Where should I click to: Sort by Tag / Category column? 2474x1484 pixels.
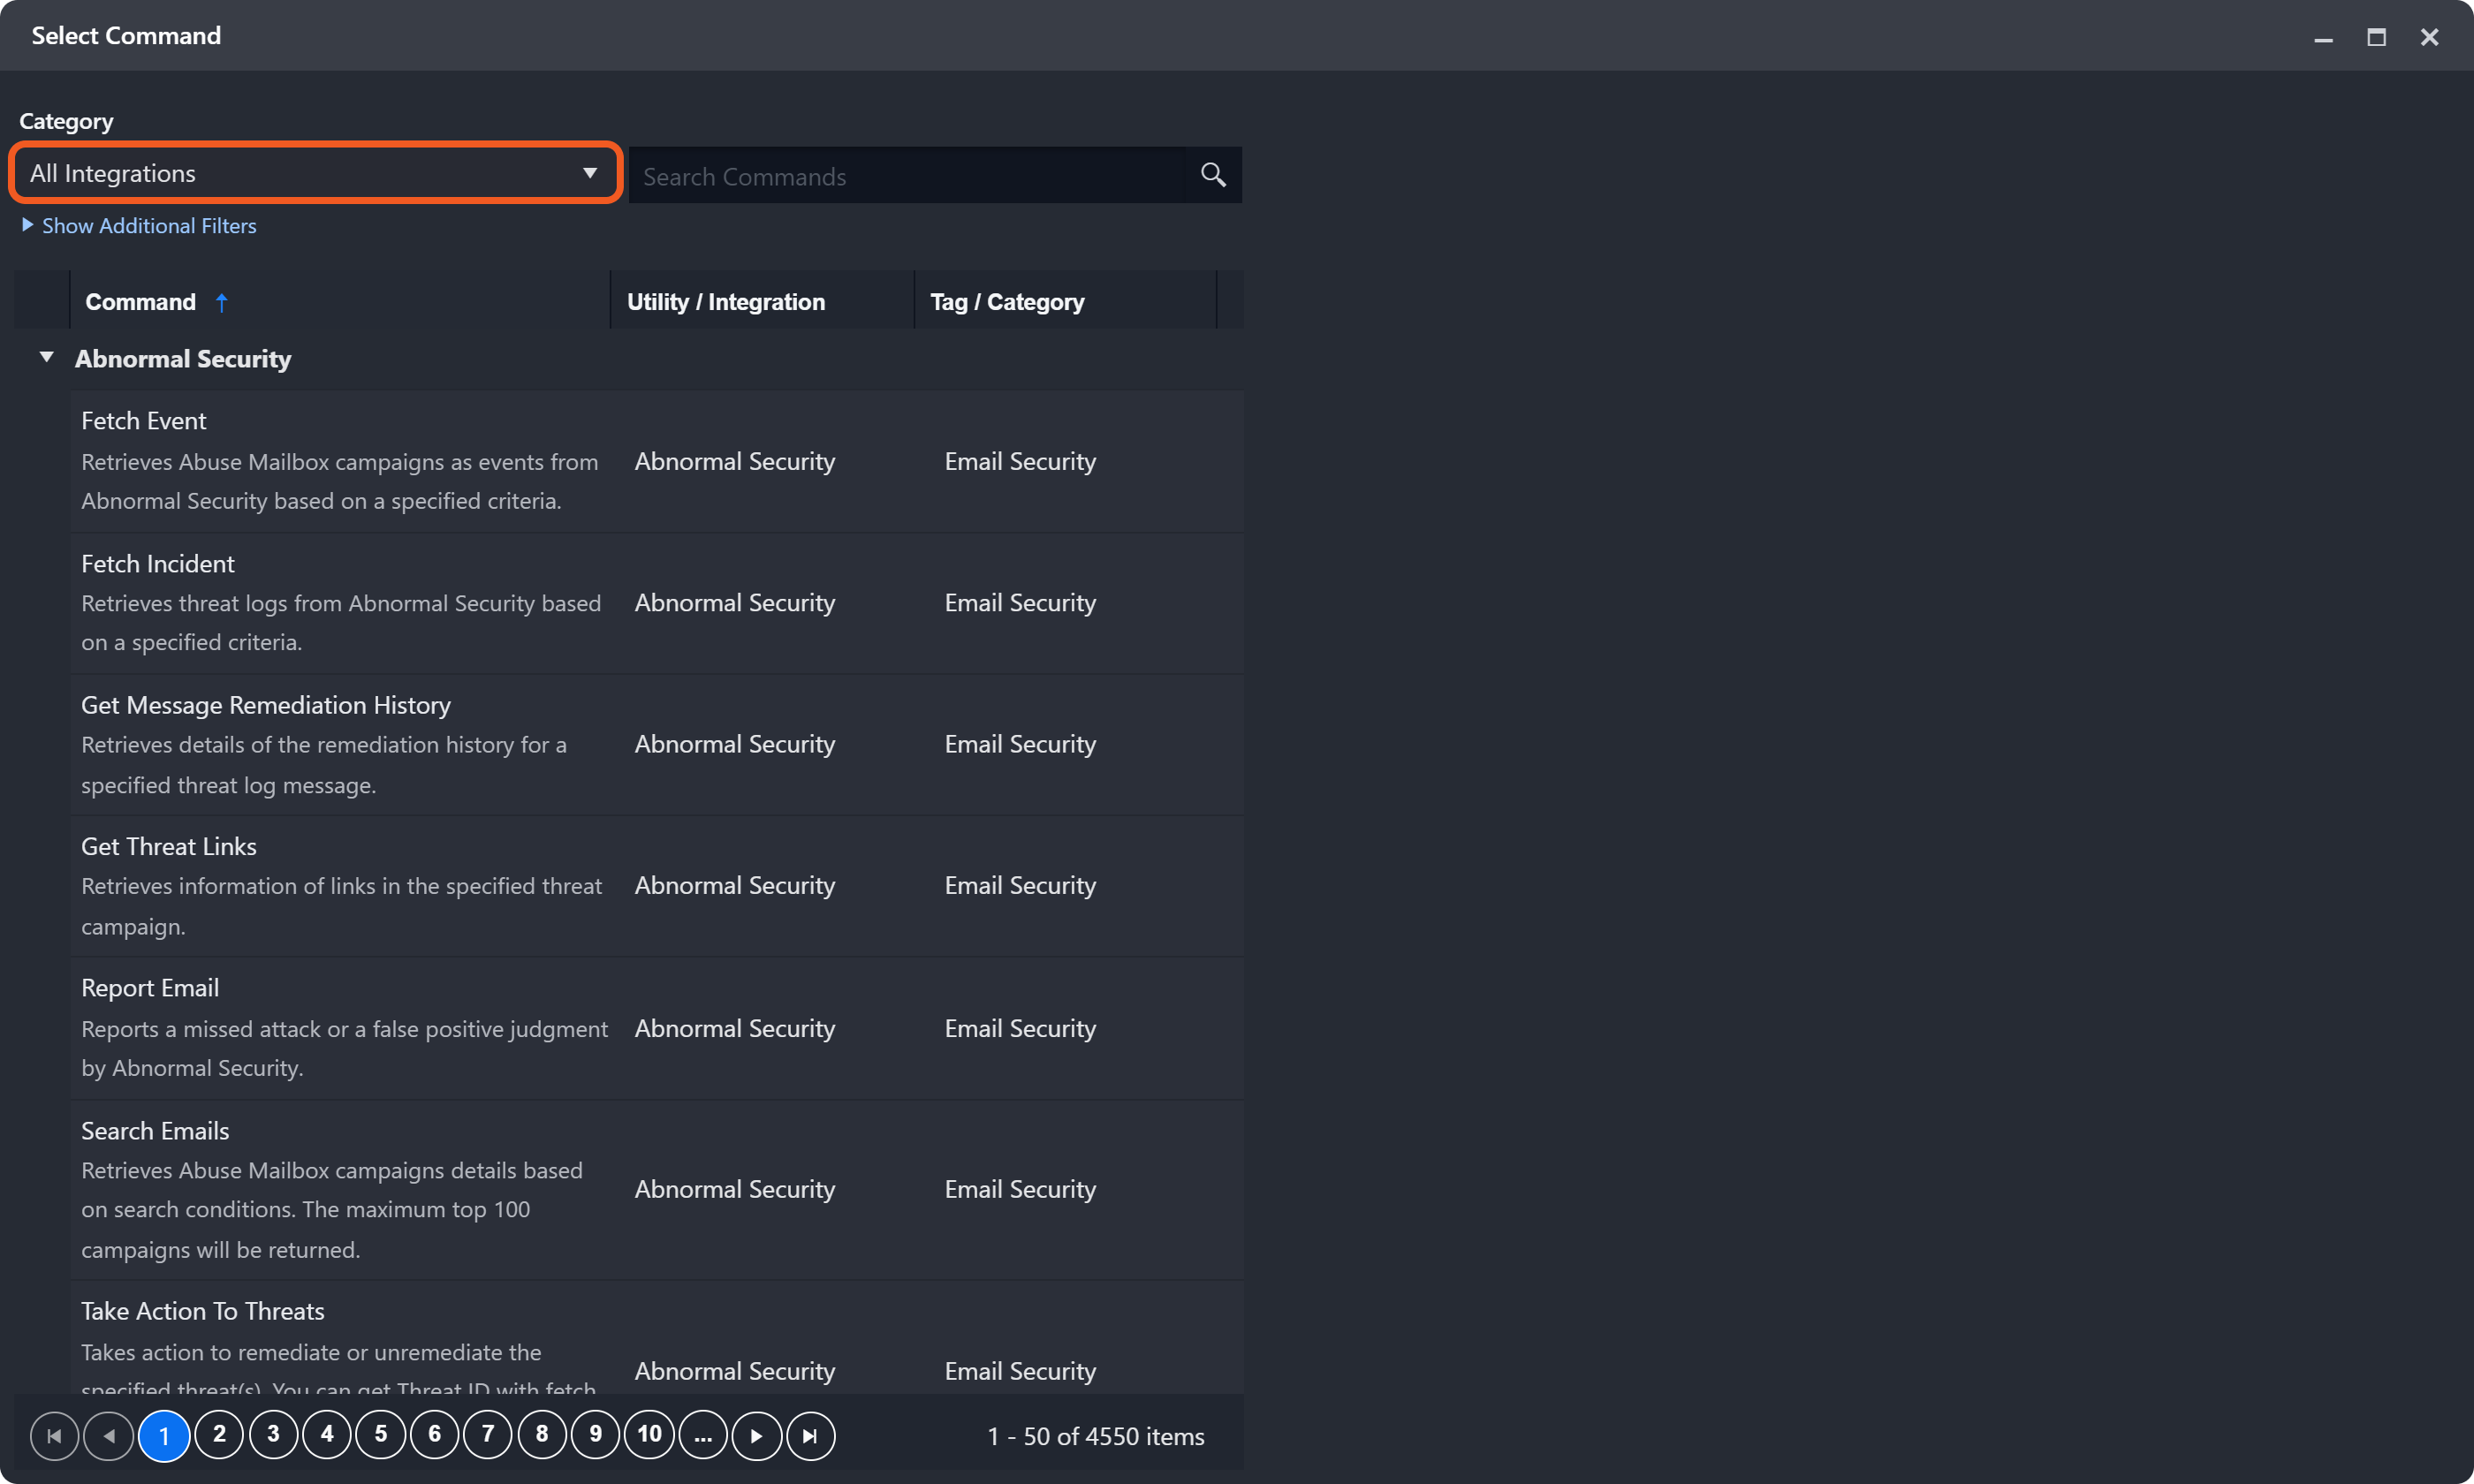pyautogui.click(x=1006, y=302)
